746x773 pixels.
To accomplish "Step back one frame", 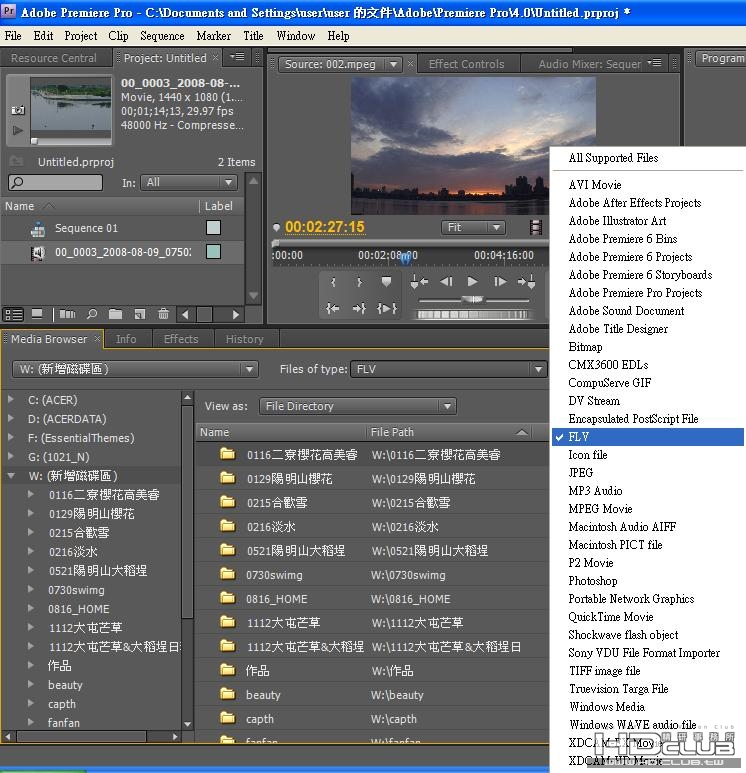I will click(x=446, y=282).
